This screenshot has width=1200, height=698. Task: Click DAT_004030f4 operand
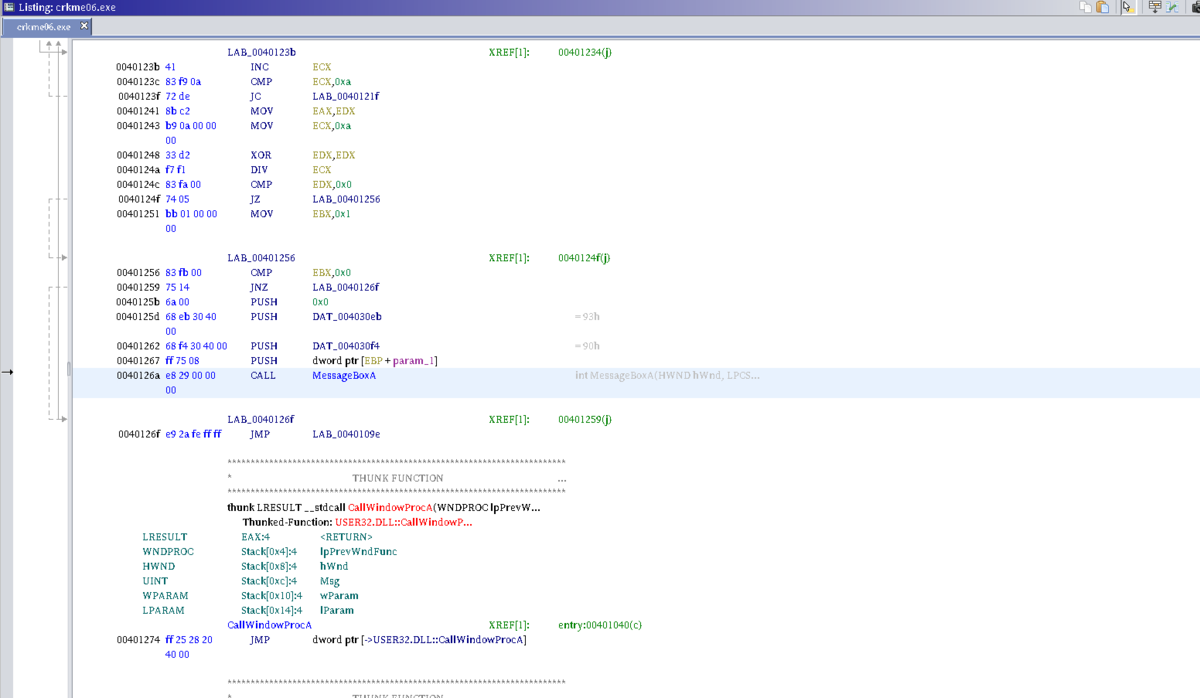[346, 346]
